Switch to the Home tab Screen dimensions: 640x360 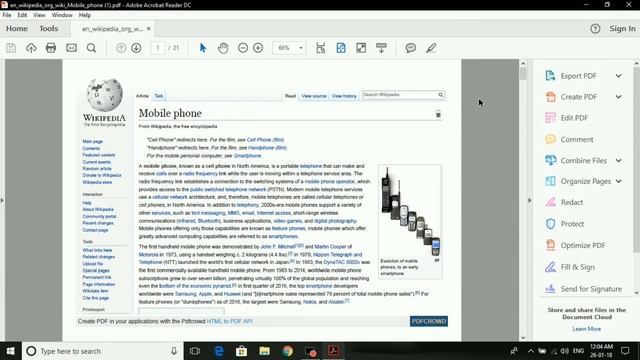(17, 29)
